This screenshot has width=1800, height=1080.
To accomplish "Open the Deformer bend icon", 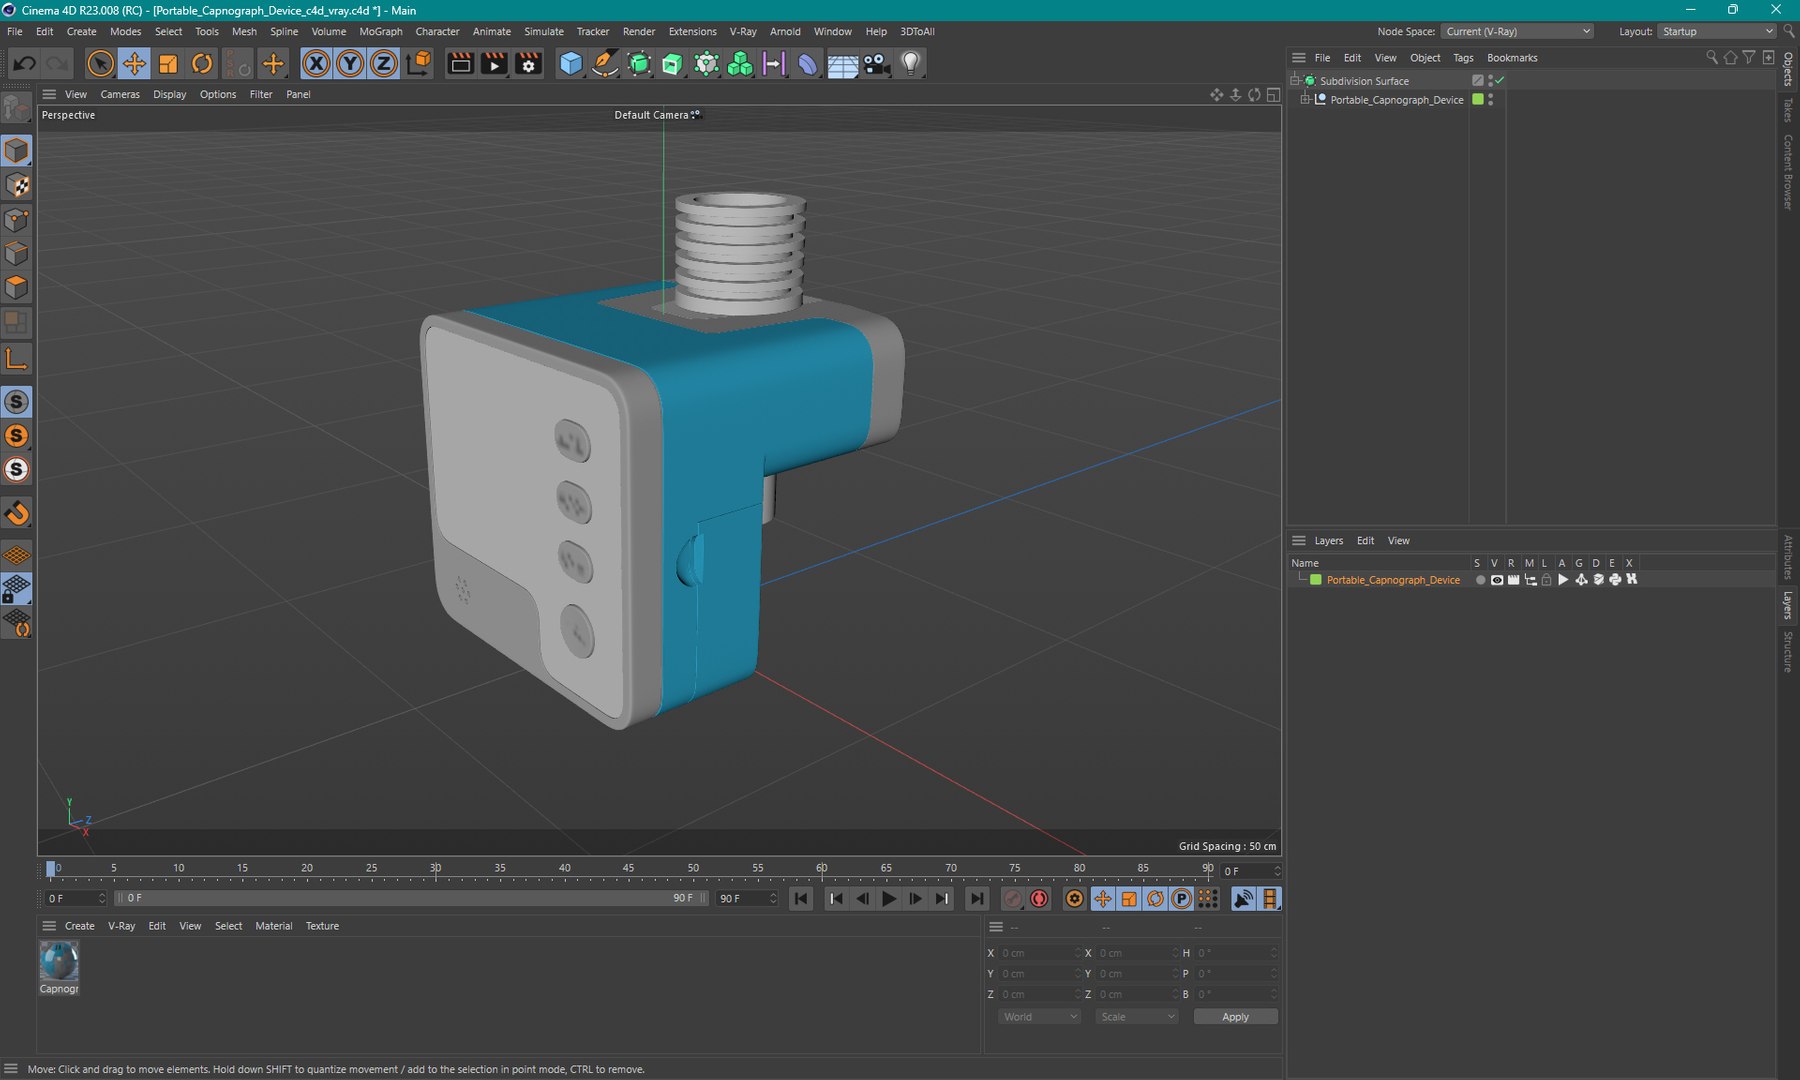I will click(808, 64).
